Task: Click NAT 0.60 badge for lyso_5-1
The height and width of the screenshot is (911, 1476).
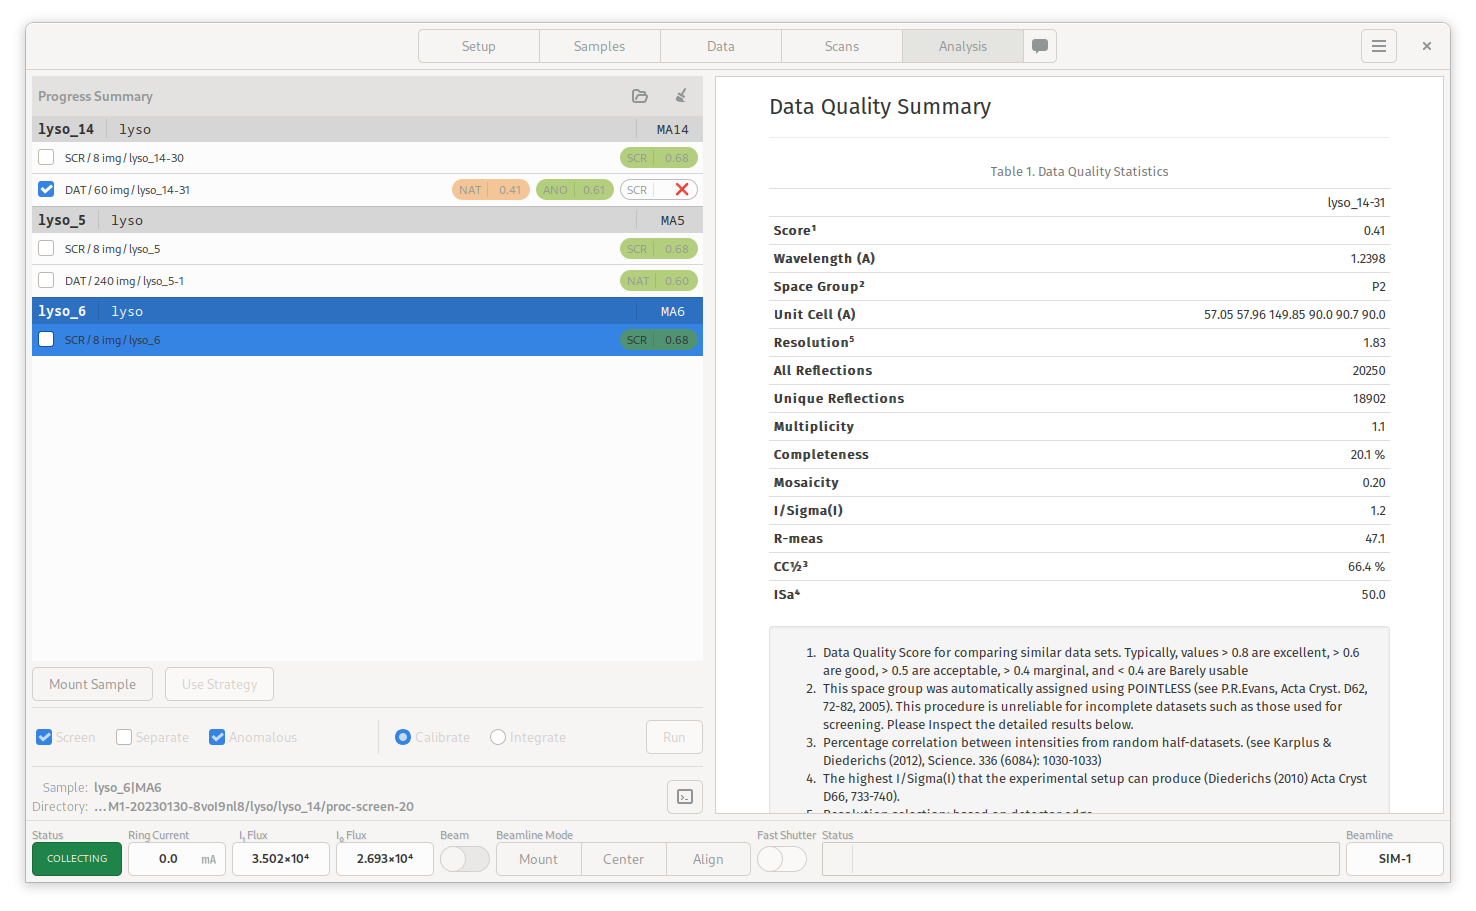Action: pyautogui.click(x=658, y=281)
